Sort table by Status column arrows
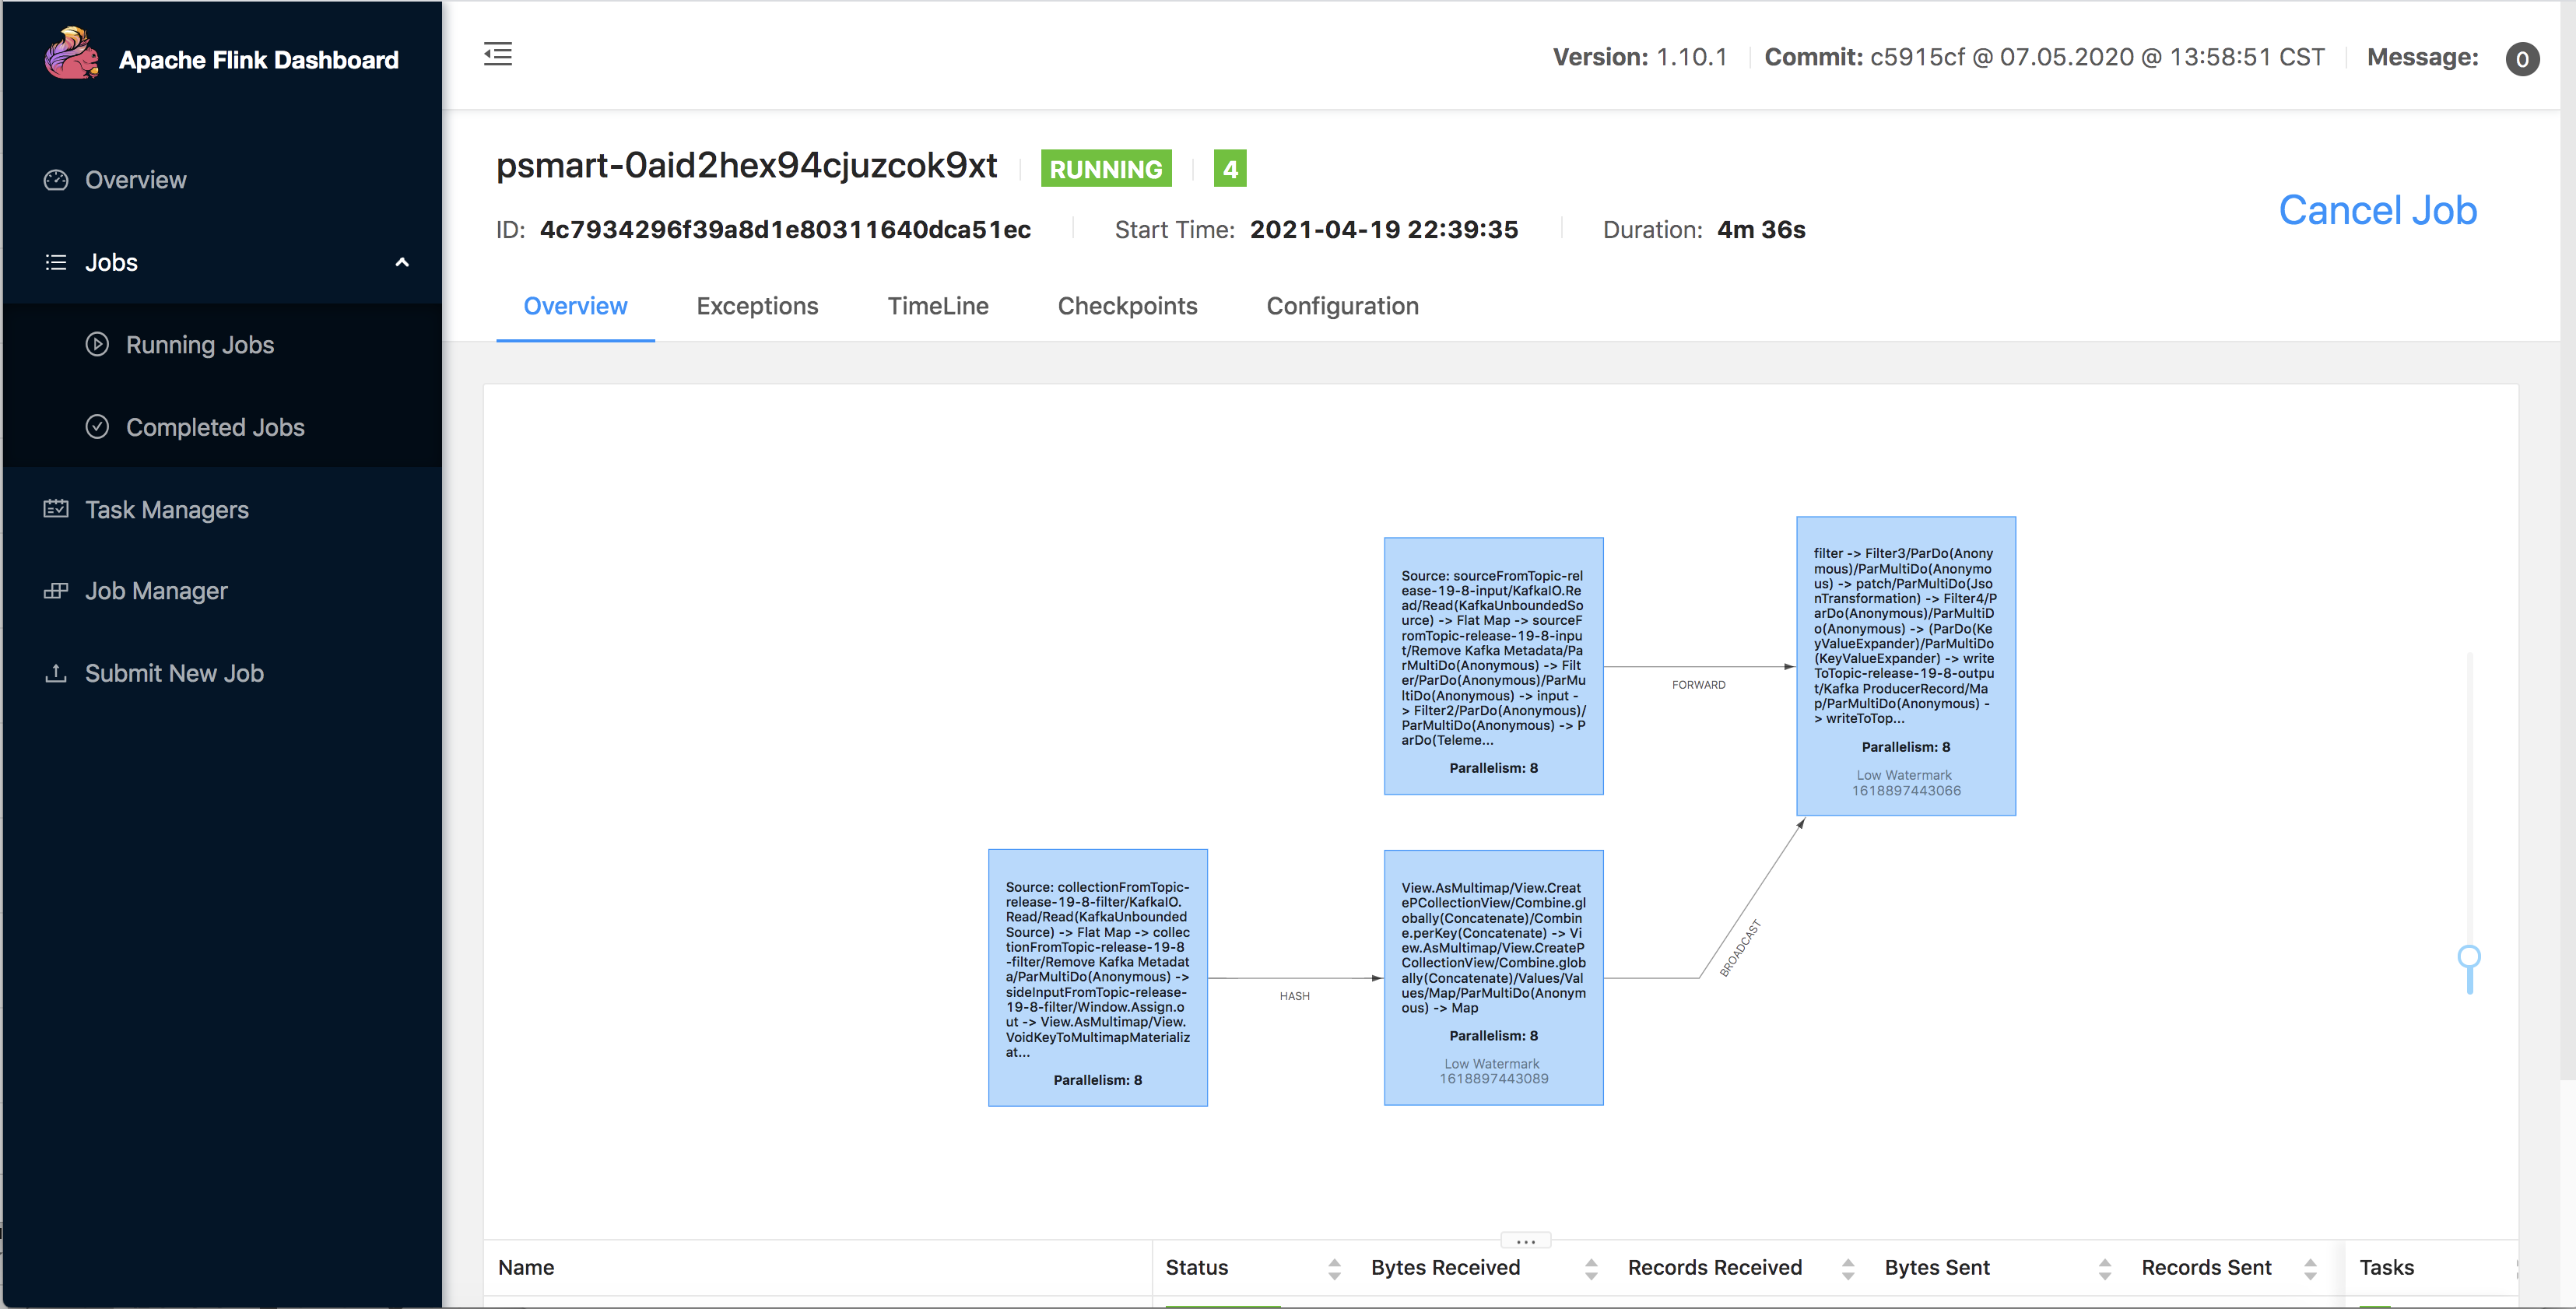 pyautogui.click(x=1334, y=1269)
